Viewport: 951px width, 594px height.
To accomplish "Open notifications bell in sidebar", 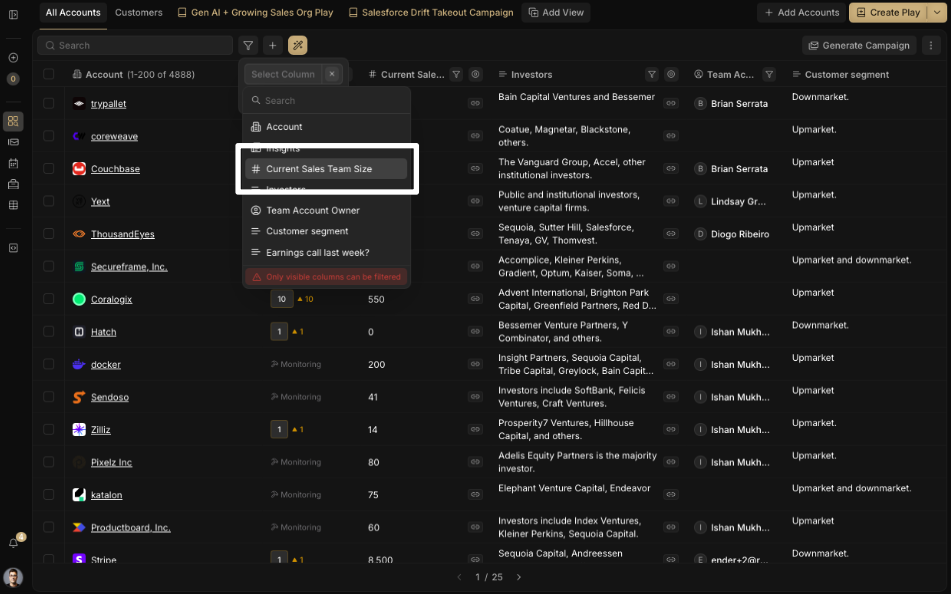I will point(13,543).
